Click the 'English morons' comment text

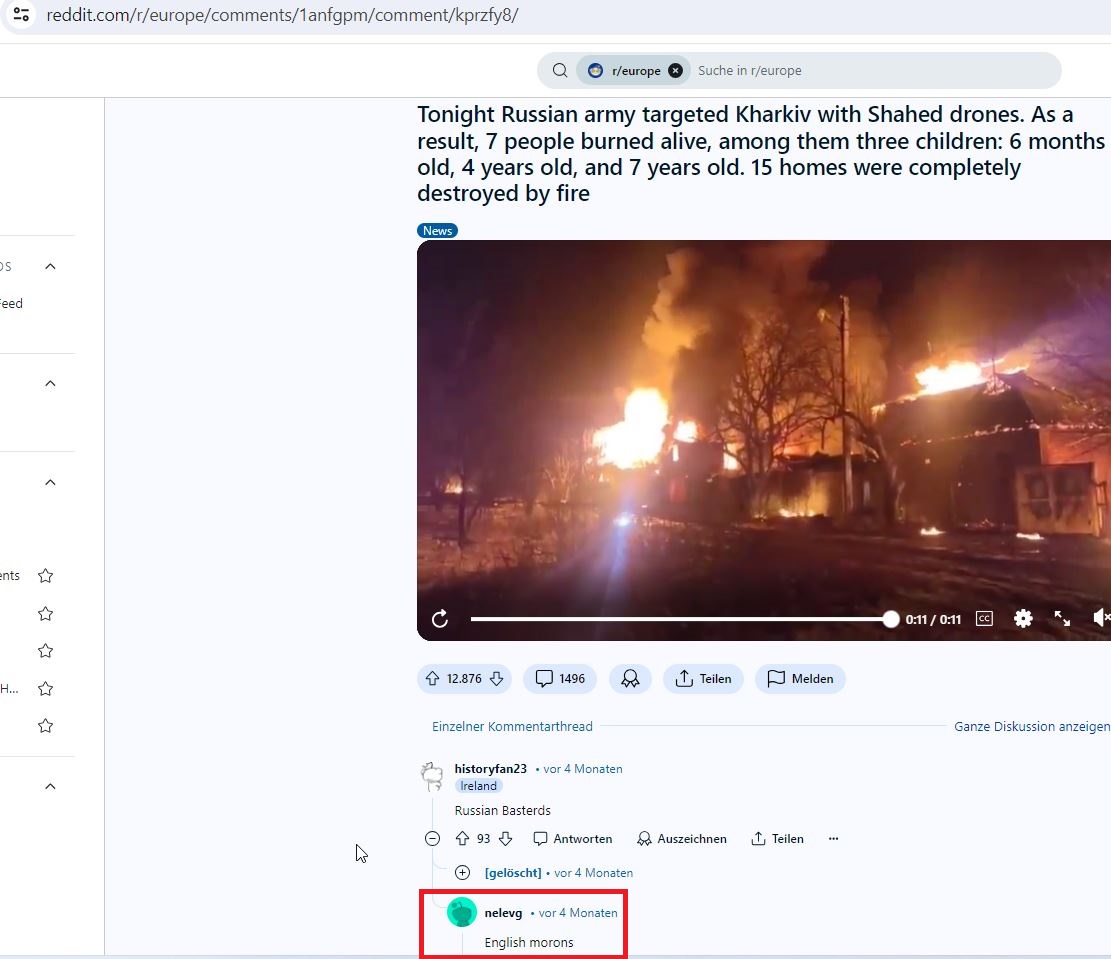[529, 942]
